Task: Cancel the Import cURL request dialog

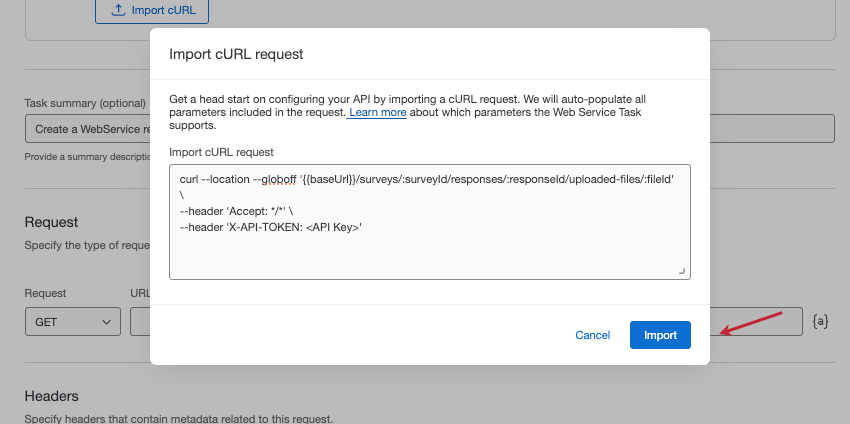Action: coord(592,335)
